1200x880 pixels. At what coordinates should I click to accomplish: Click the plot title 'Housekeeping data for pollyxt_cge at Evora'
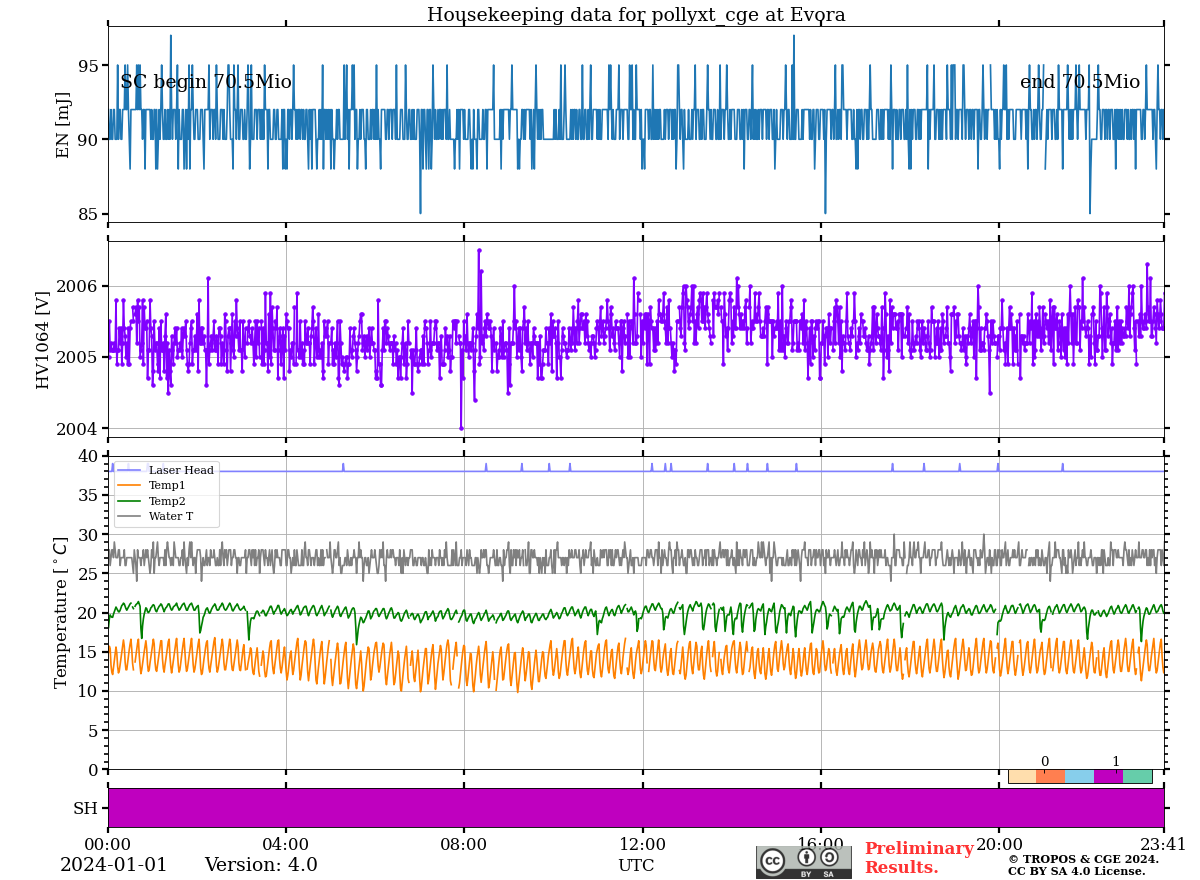[x=636, y=15]
